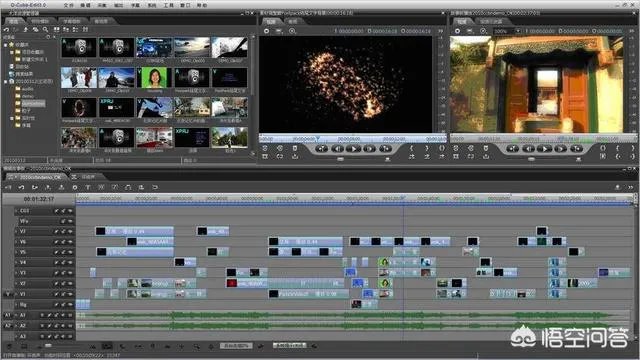Open the overflow chevron at timeline toolbar right
The width and height of the screenshot is (640, 360).
tap(631, 187)
